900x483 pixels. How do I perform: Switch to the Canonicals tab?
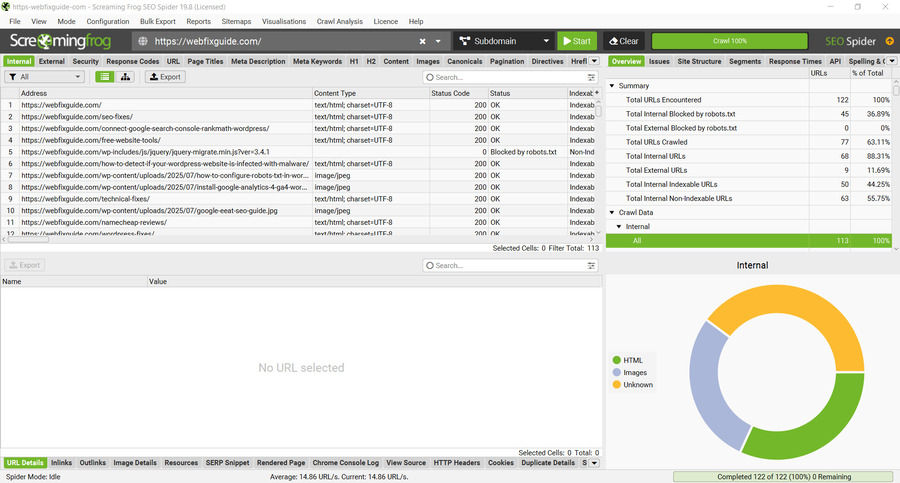coord(465,61)
